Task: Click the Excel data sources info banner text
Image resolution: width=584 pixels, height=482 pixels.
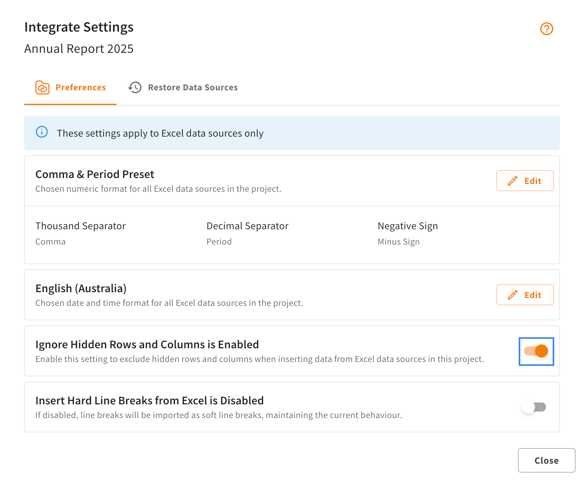Action: pyautogui.click(x=160, y=133)
